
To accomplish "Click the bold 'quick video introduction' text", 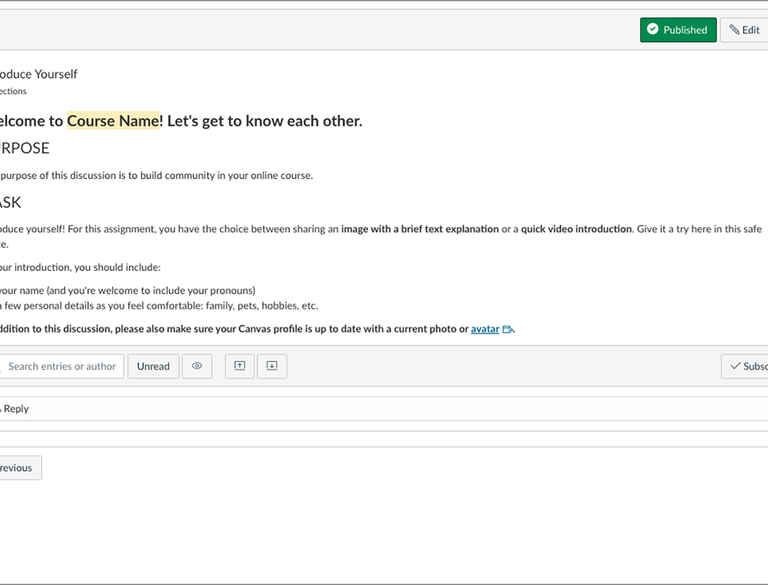I will (x=576, y=229).
